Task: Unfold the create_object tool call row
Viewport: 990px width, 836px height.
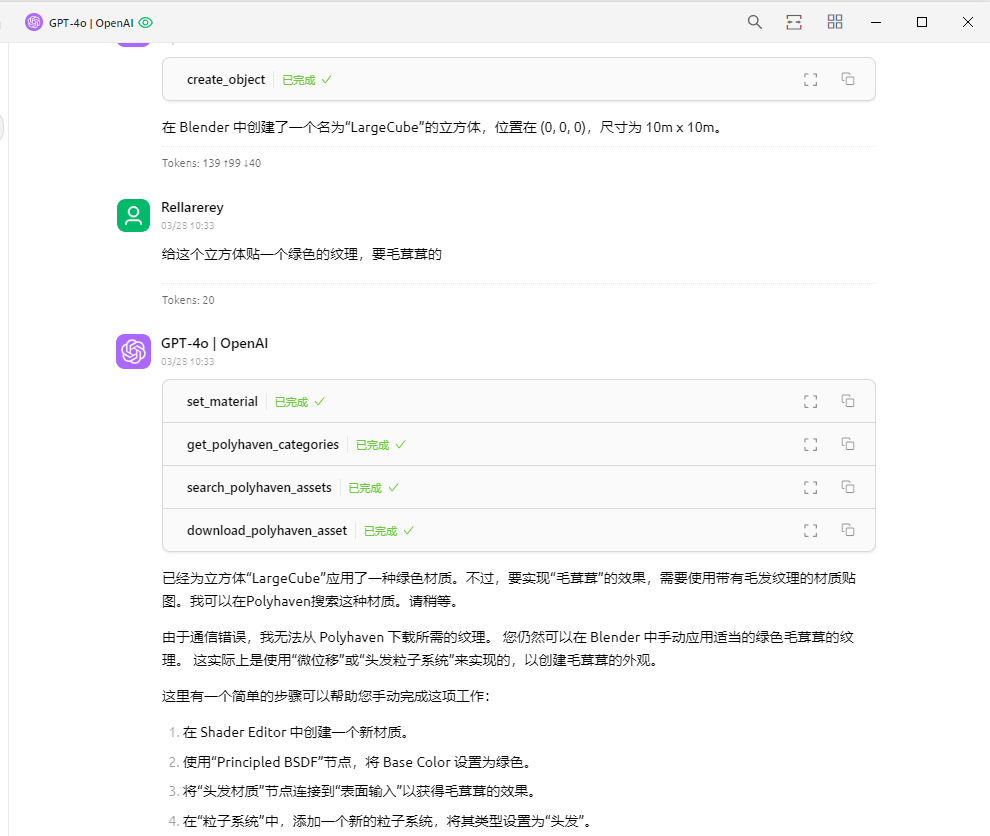Action: tap(518, 80)
